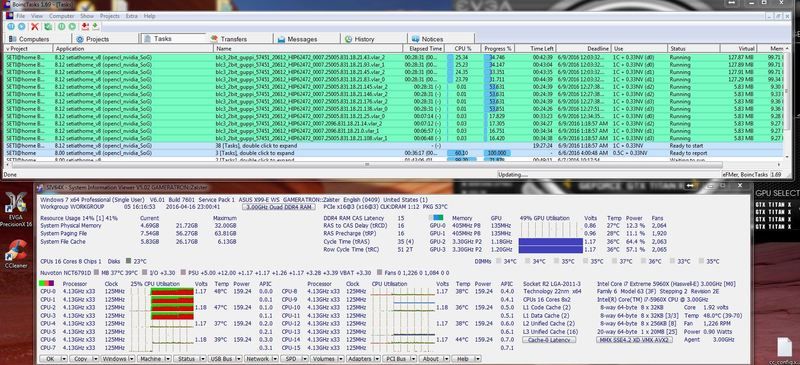The height and width of the screenshot is (365, 800).
Task: Open the dropdown arrow next to Volumes
Action: coord(340,359)
